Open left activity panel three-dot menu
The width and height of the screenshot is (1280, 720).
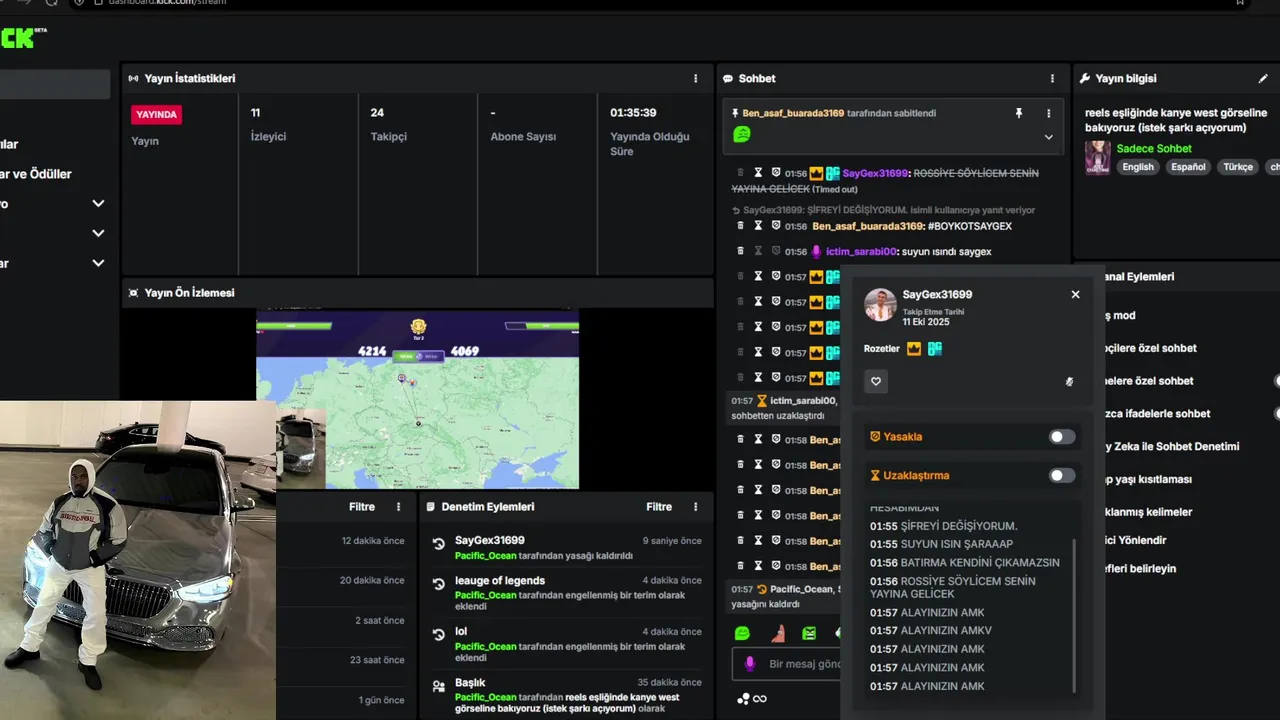pos(399,507)
